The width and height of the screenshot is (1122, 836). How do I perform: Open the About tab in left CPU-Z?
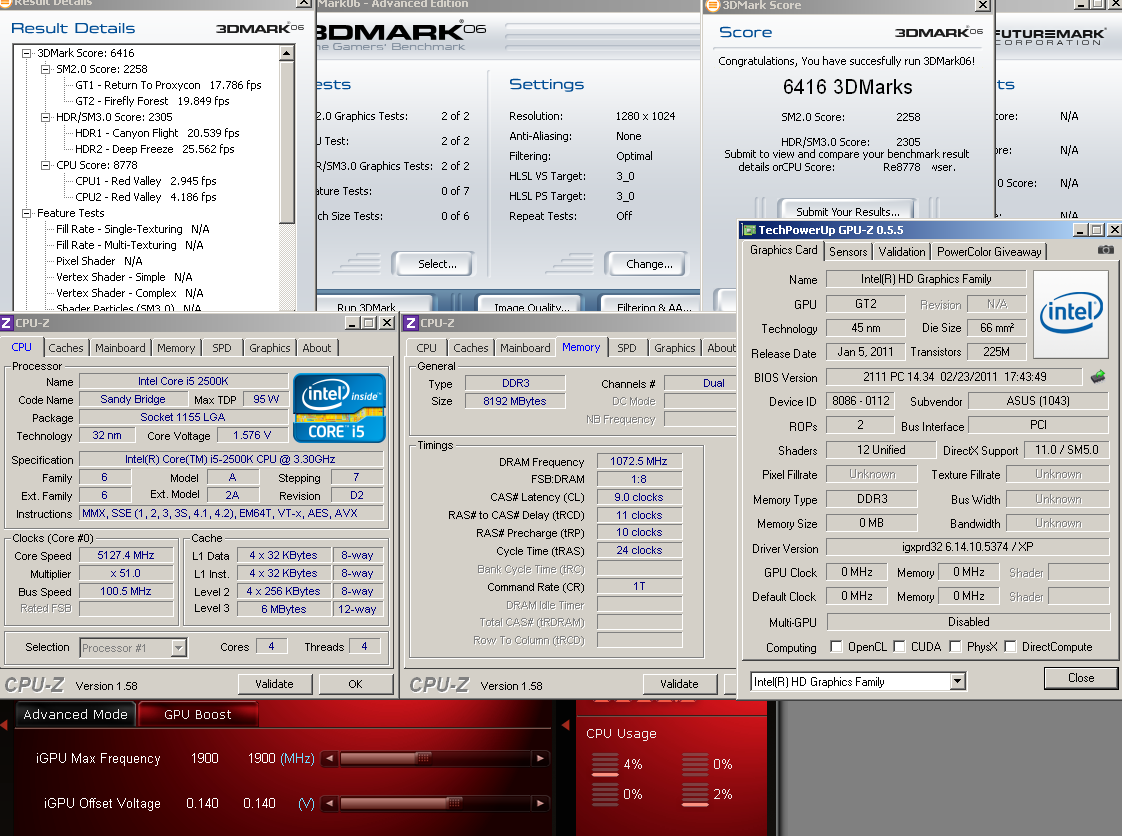coord(317,348)
